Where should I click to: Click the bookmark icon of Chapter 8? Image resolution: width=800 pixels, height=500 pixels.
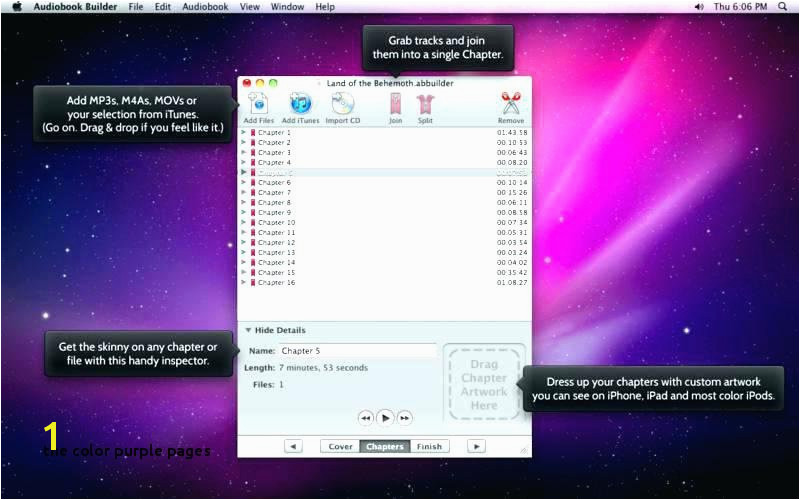point(253,203)
